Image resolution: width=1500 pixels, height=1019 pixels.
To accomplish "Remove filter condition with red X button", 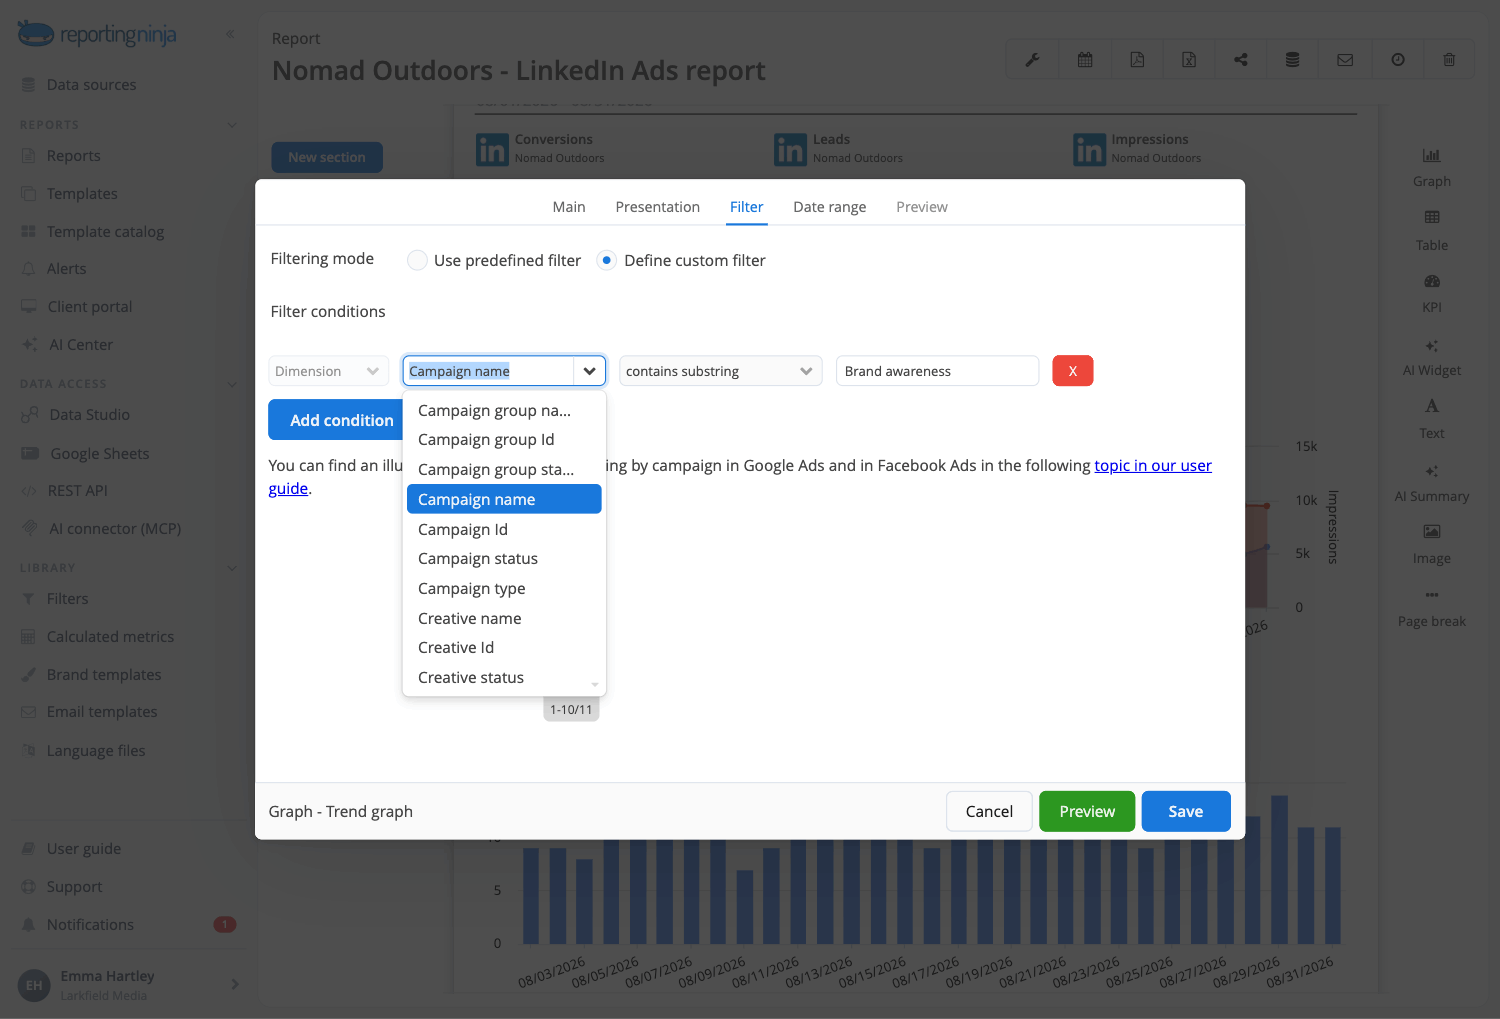I will (x=1073, y=371).
